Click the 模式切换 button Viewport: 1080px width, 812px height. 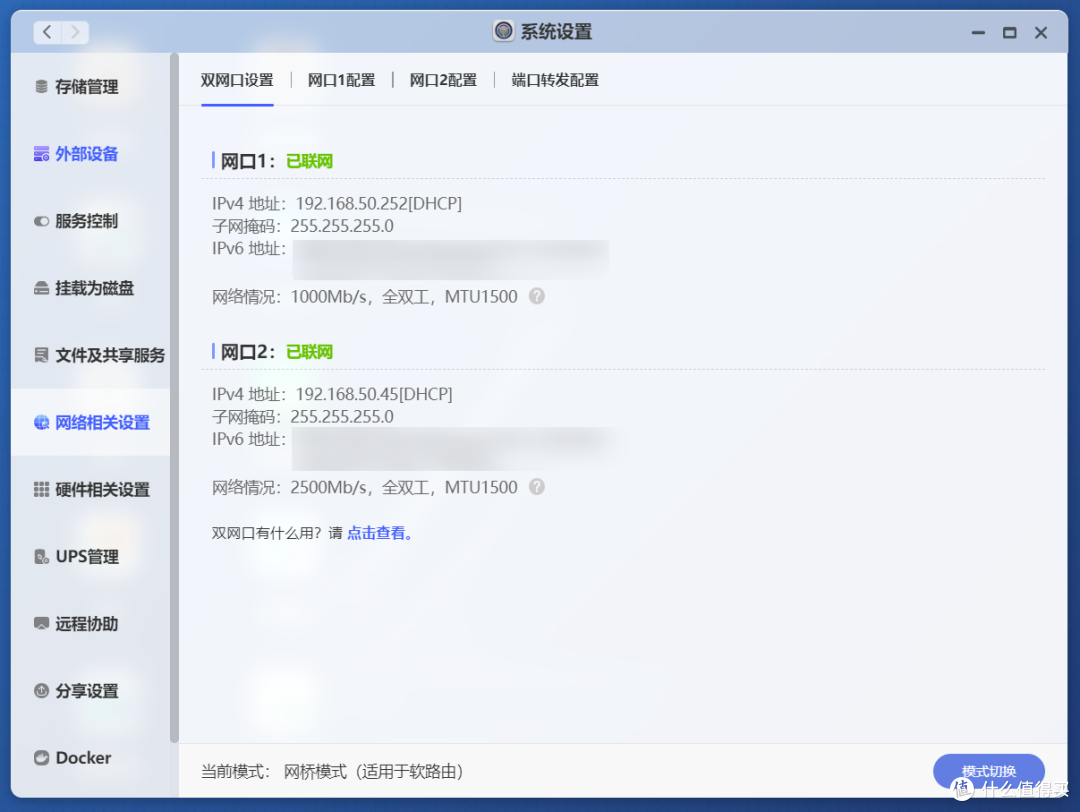(988, 771)
